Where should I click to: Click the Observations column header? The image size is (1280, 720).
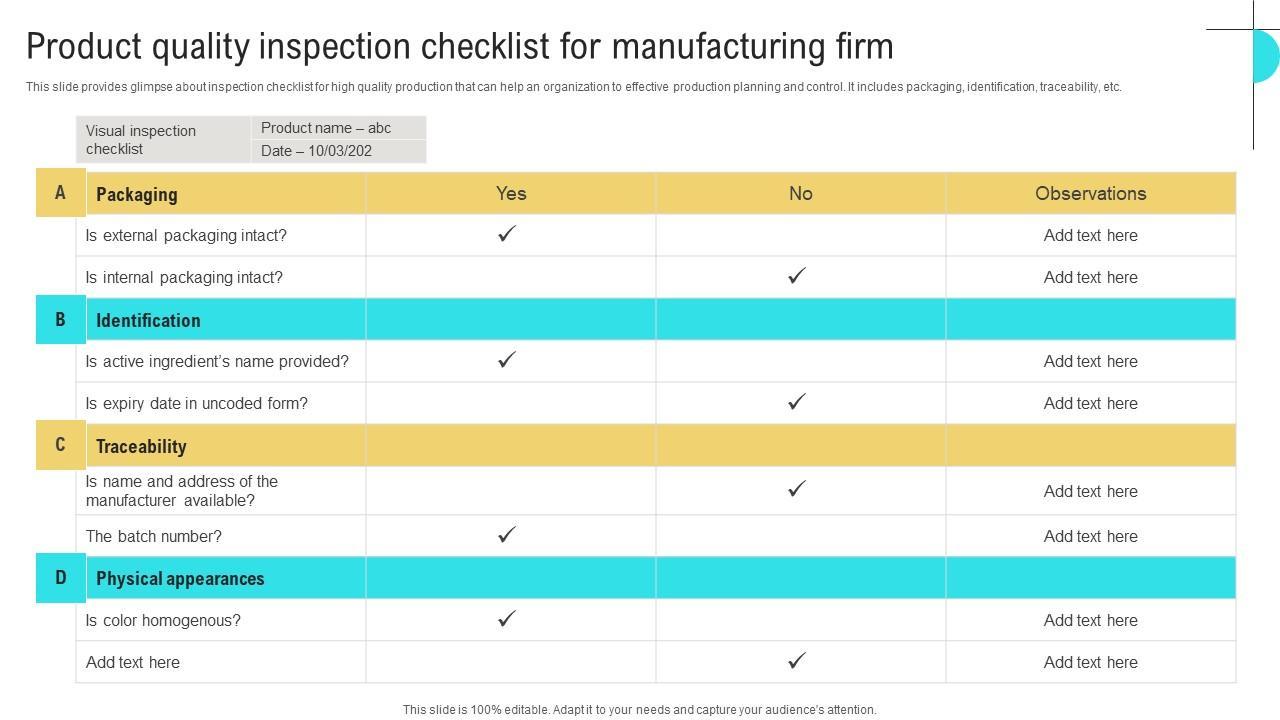pyautogui.click(x=1090, y=193)
